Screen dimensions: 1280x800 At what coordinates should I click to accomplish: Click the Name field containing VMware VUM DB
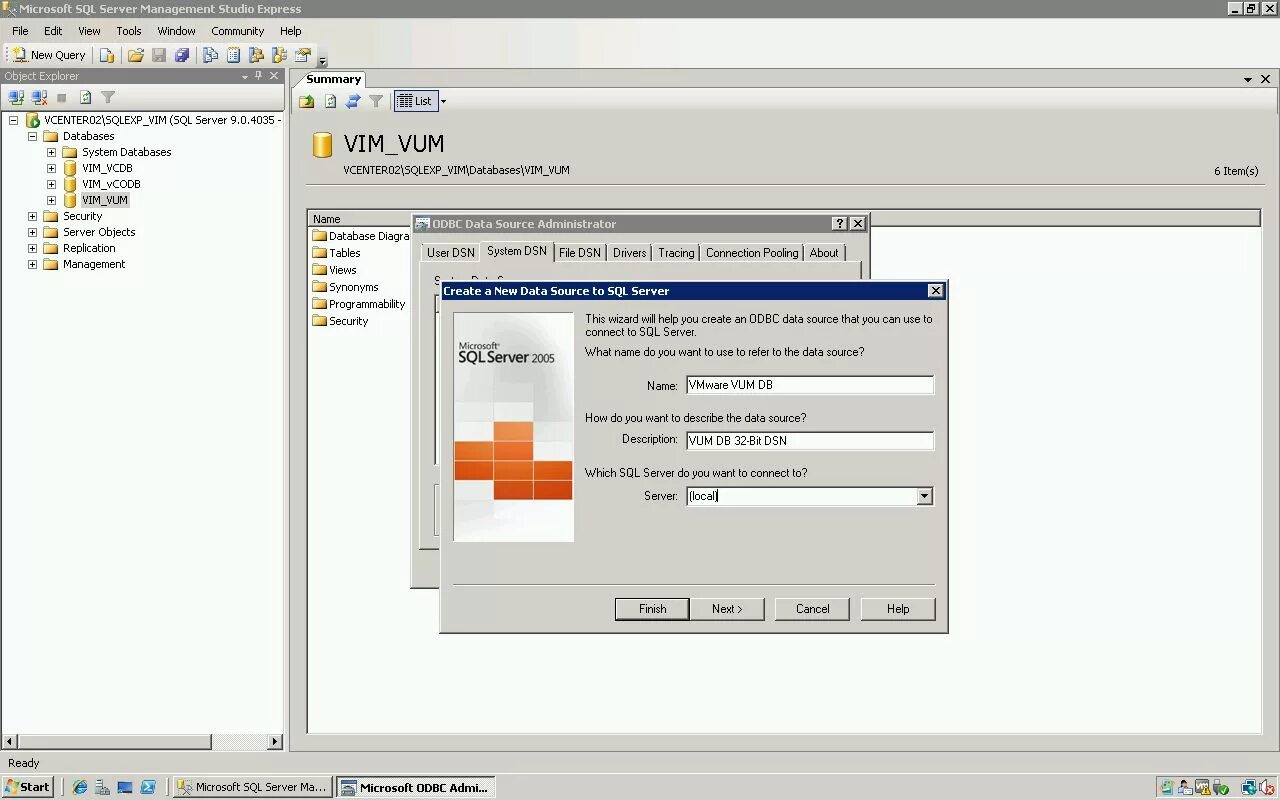tap(810, 385)
